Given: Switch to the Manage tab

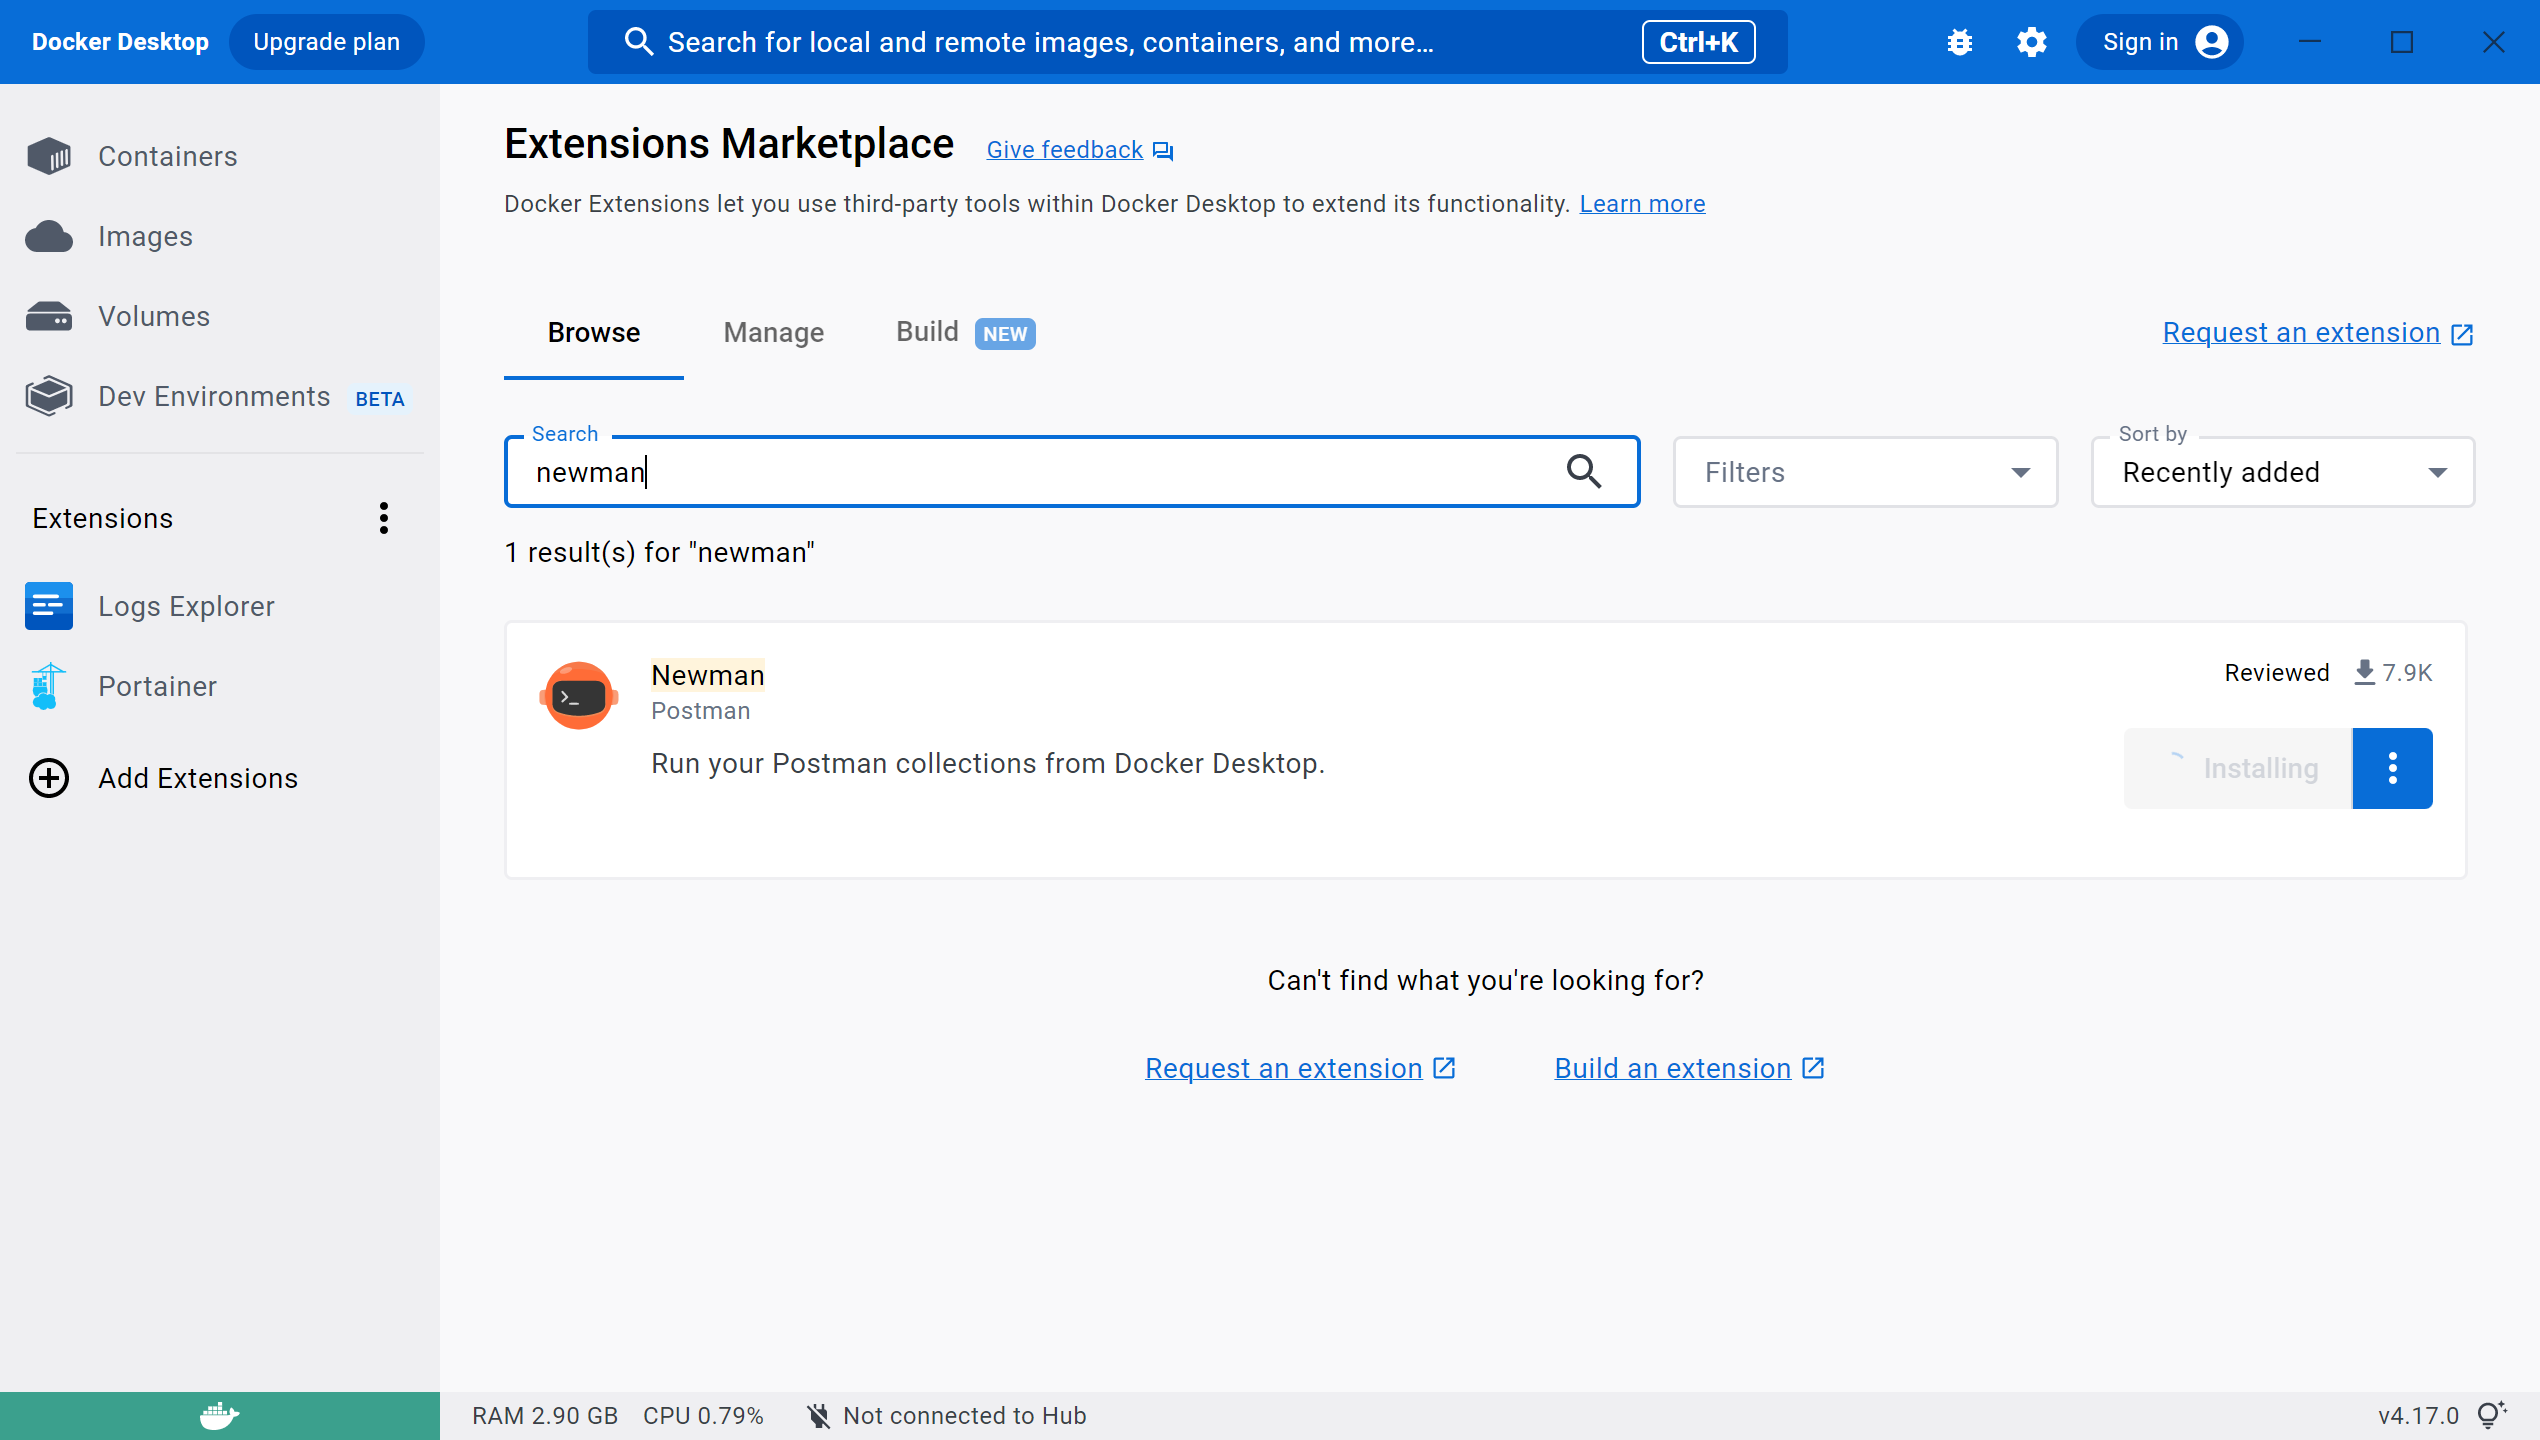Looking at the screenshot, I should 773,333.
